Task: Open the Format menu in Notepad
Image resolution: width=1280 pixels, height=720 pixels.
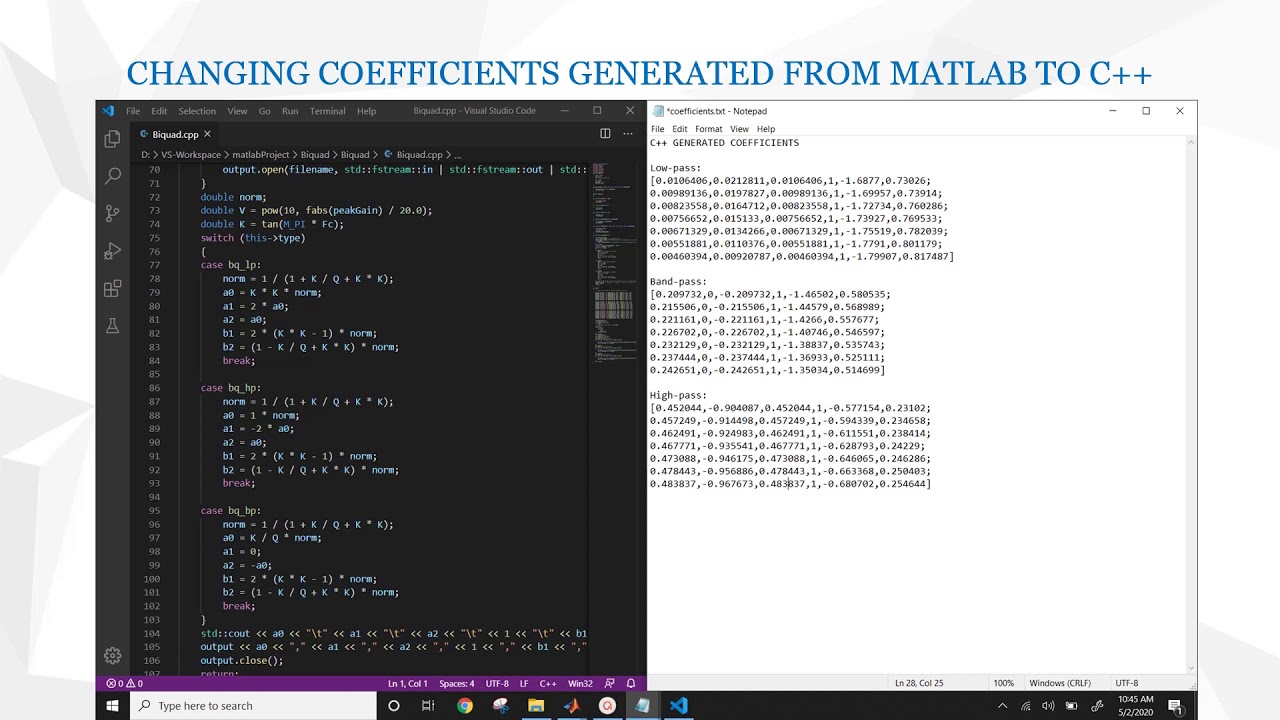Action: coord(708,129)
